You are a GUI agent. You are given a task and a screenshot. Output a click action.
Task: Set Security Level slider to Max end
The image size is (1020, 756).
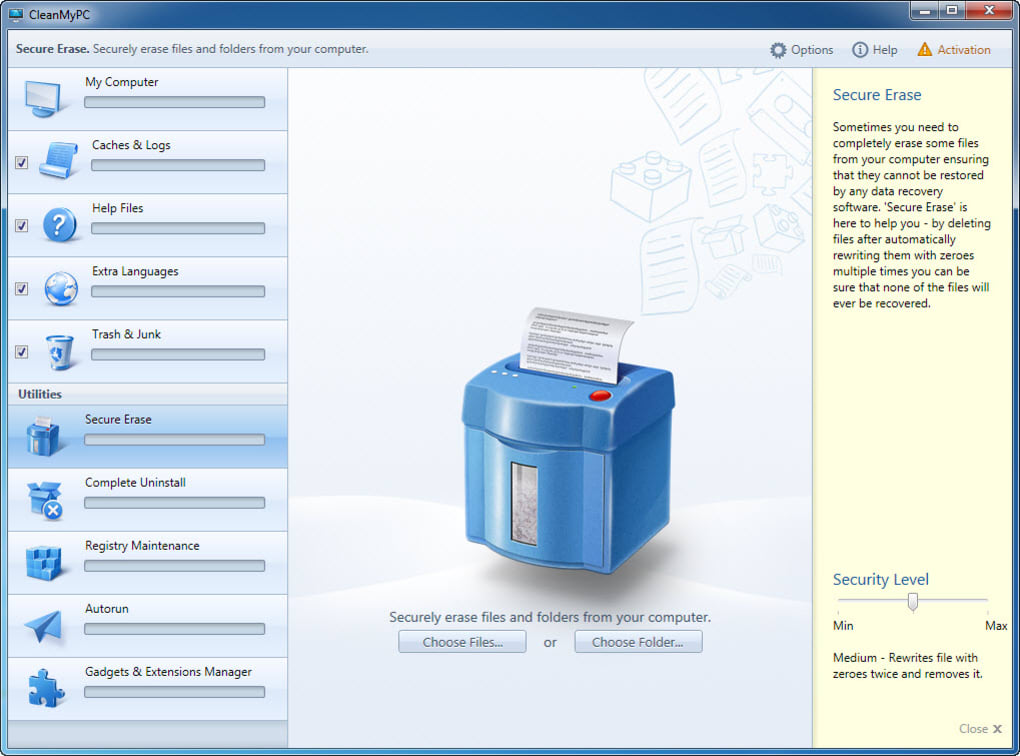987,600
